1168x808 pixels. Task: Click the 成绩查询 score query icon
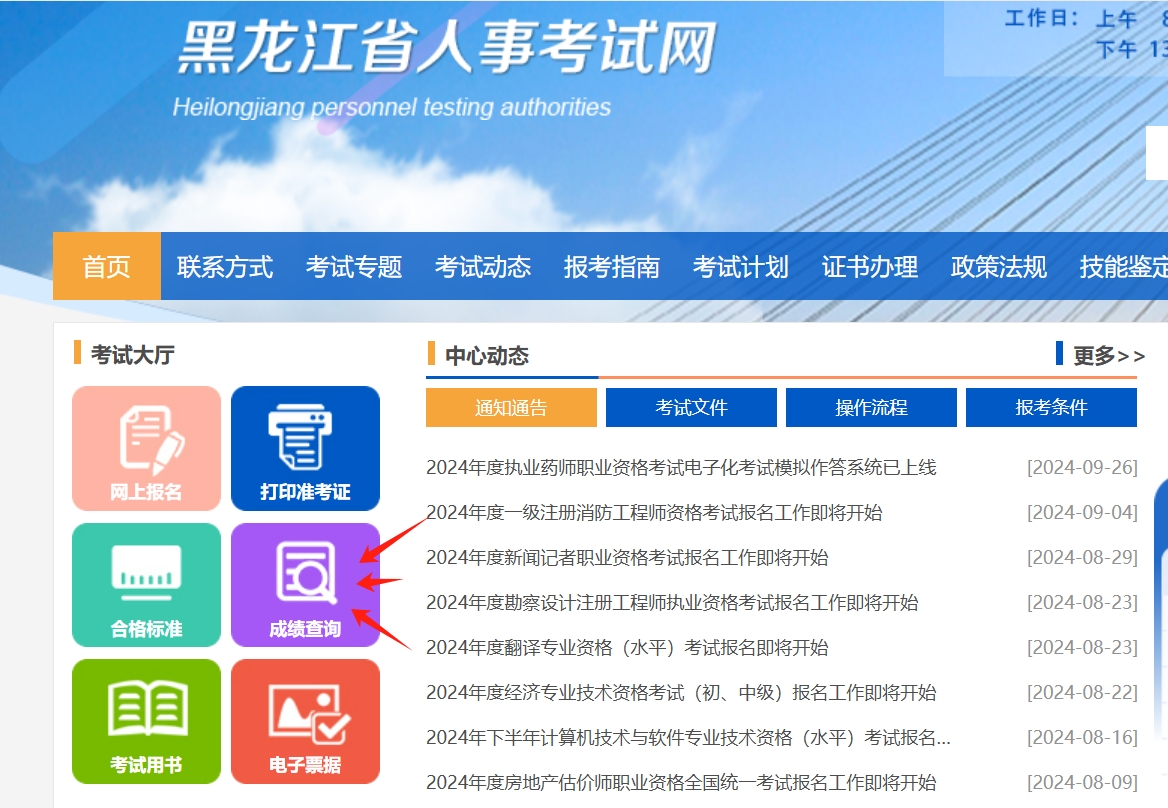click(305, 584)
